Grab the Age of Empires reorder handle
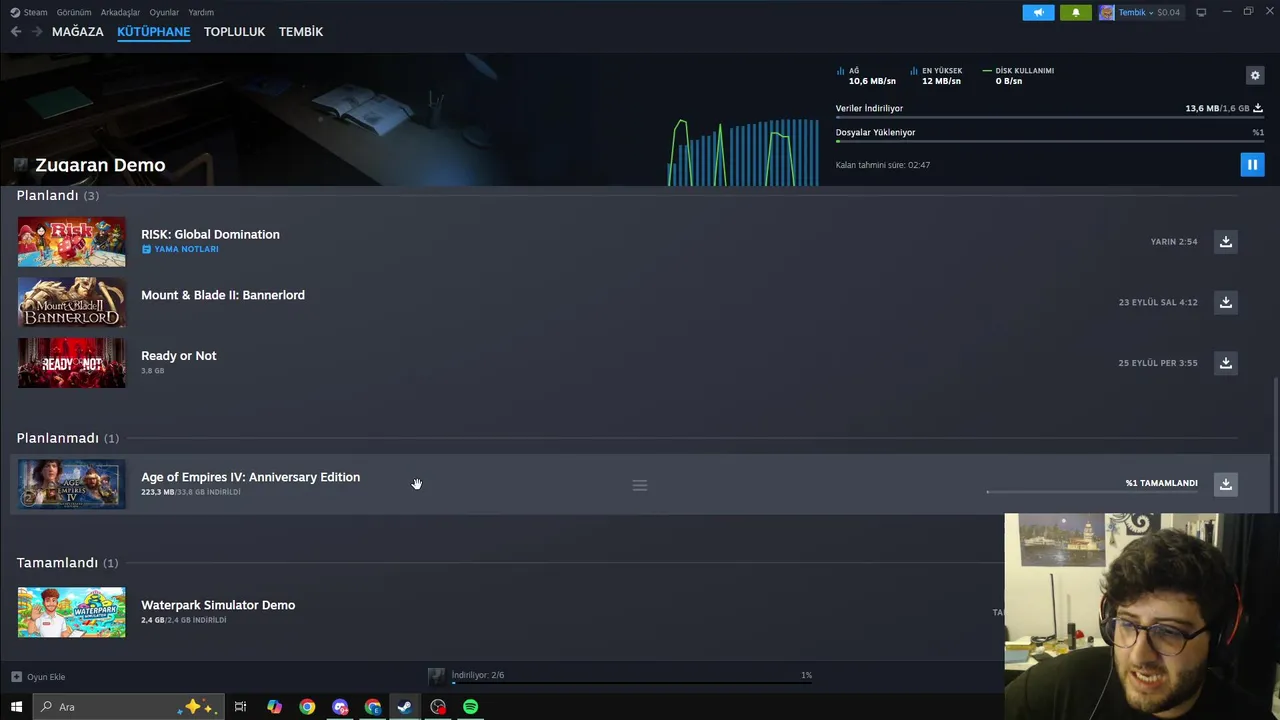 (640, 485)
